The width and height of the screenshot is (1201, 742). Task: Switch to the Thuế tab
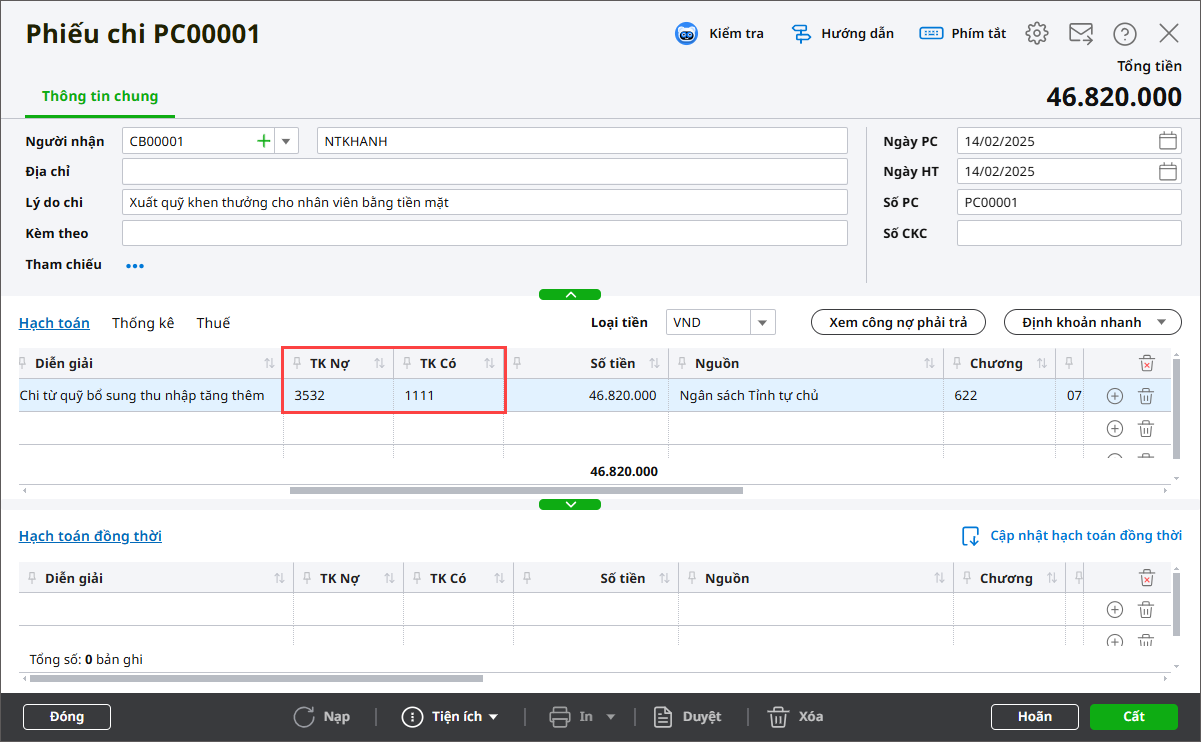[213, 323]
